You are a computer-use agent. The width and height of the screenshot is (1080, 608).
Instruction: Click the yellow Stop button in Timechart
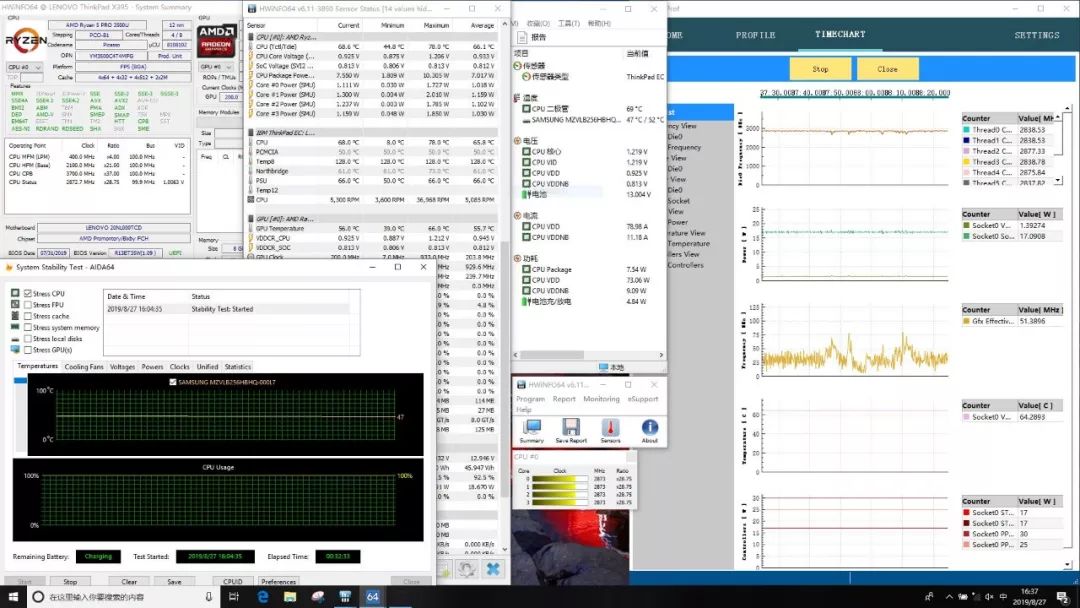tap(820, 69)
